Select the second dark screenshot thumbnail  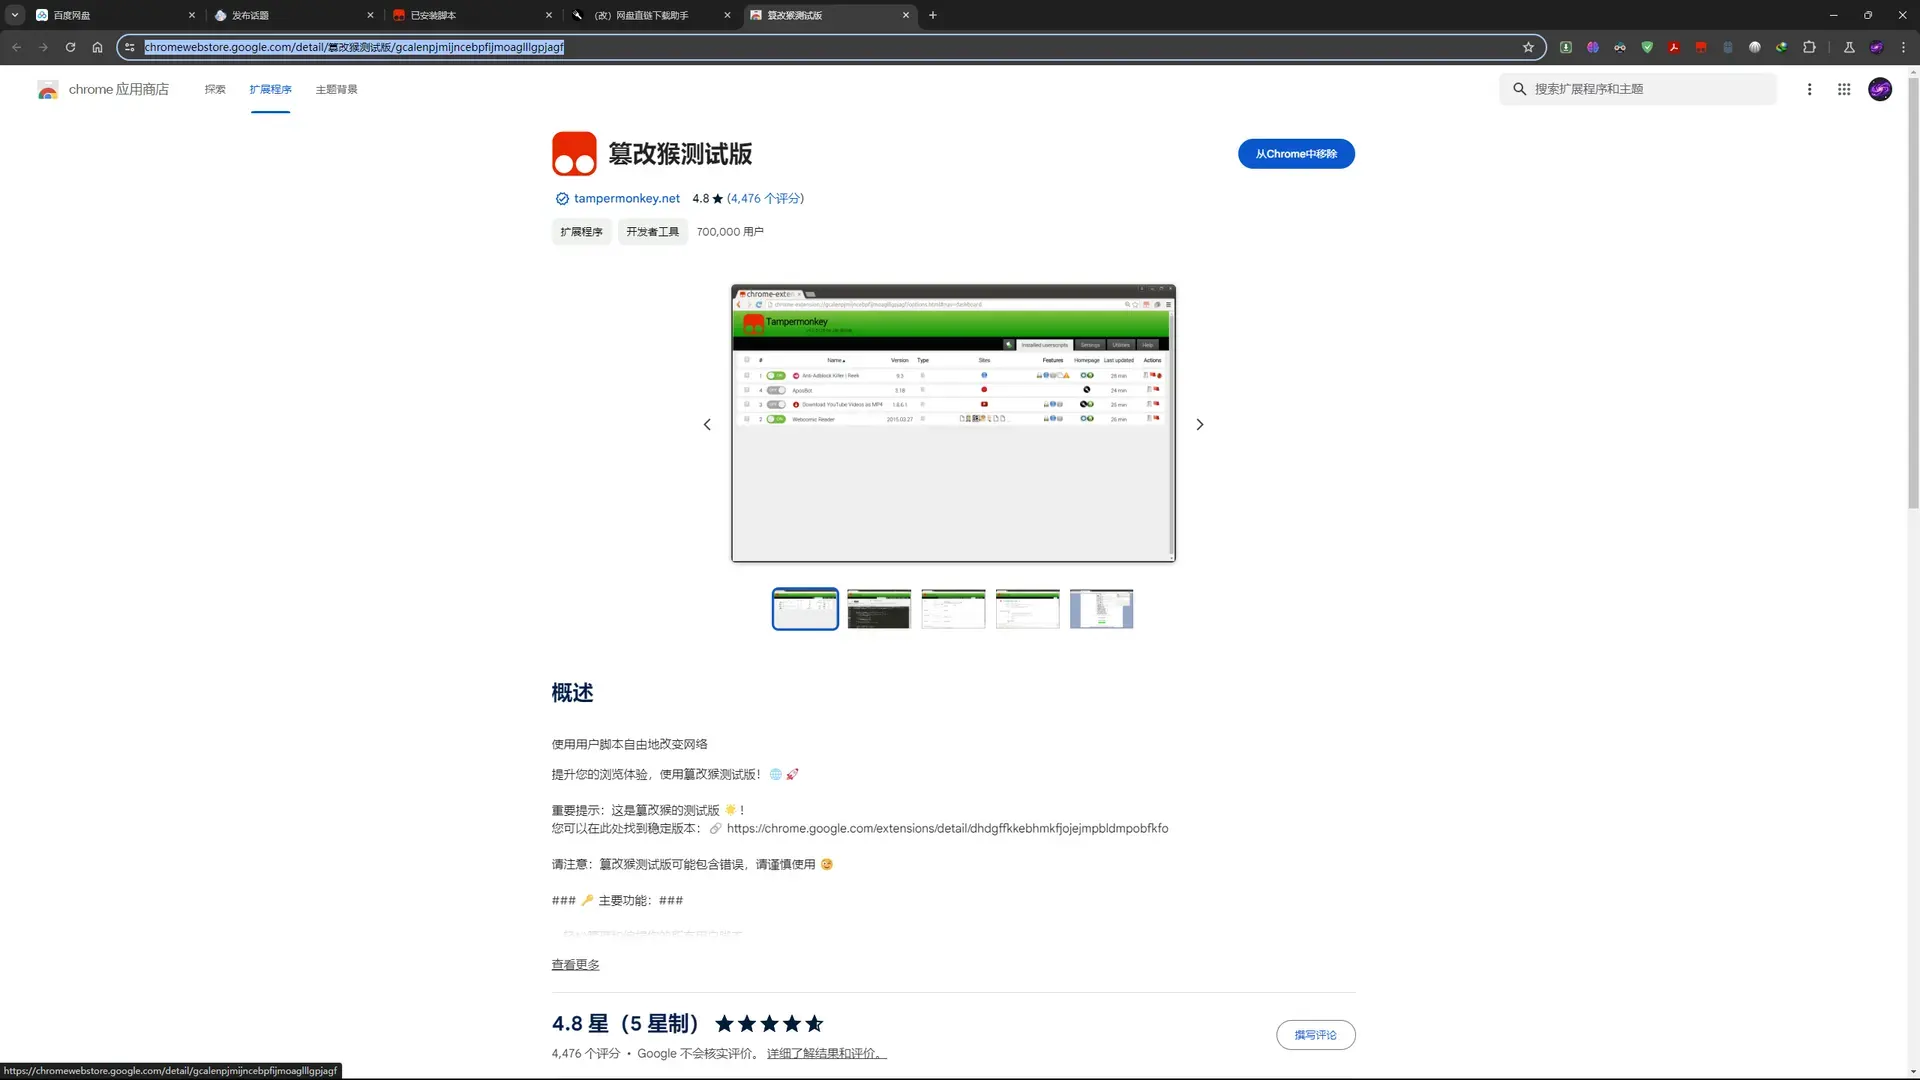879,609
